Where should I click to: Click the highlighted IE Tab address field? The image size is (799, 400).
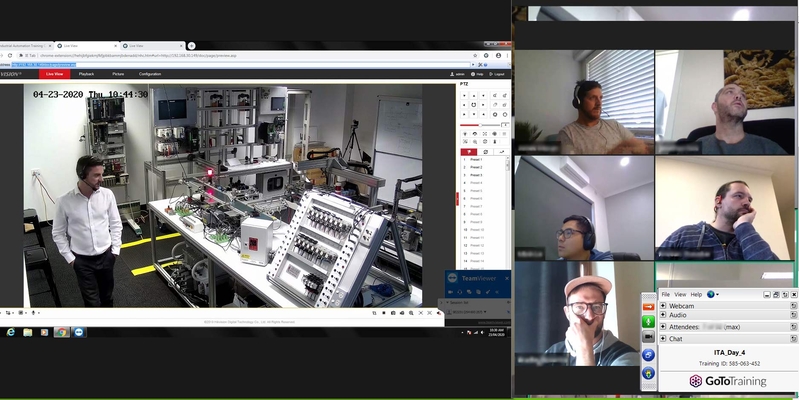(x=239, y=65)
